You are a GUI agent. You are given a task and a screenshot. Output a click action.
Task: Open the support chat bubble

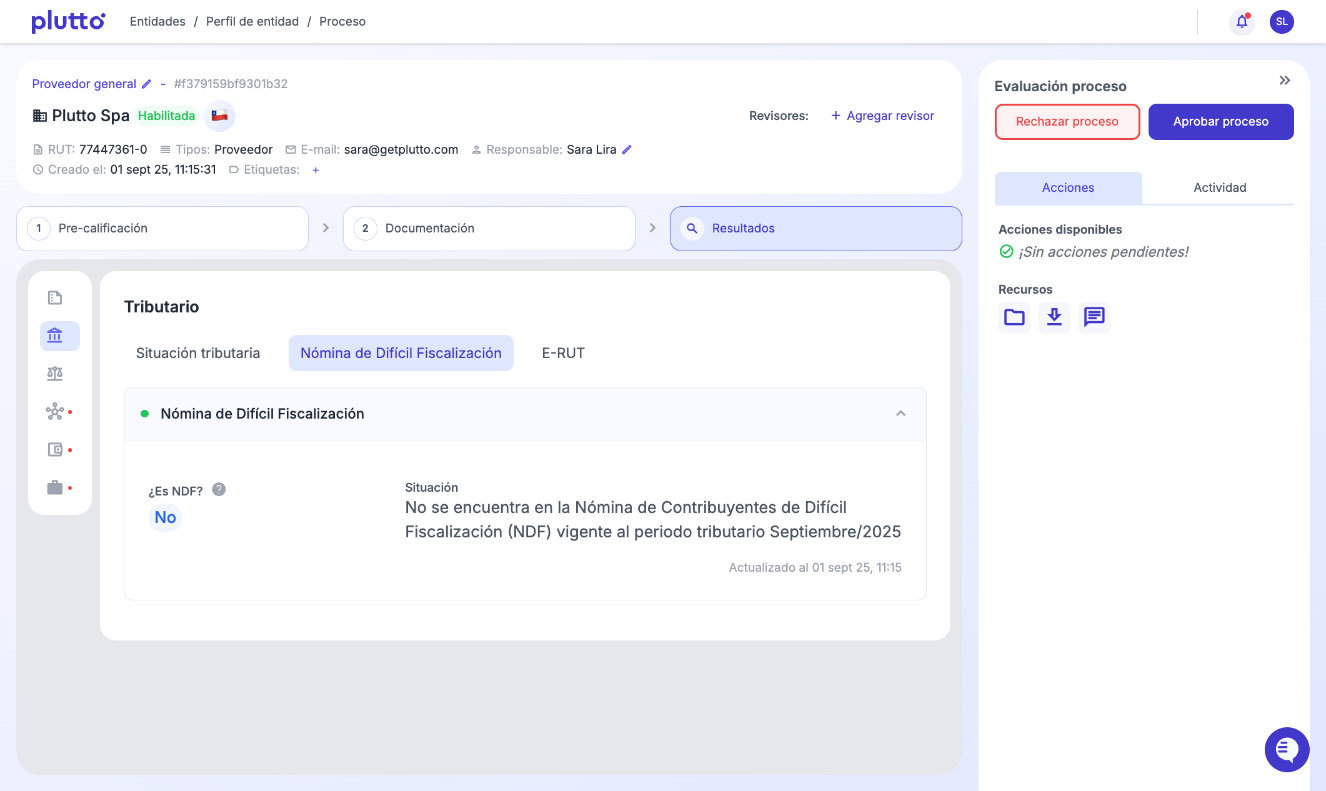pos(1287,749)
